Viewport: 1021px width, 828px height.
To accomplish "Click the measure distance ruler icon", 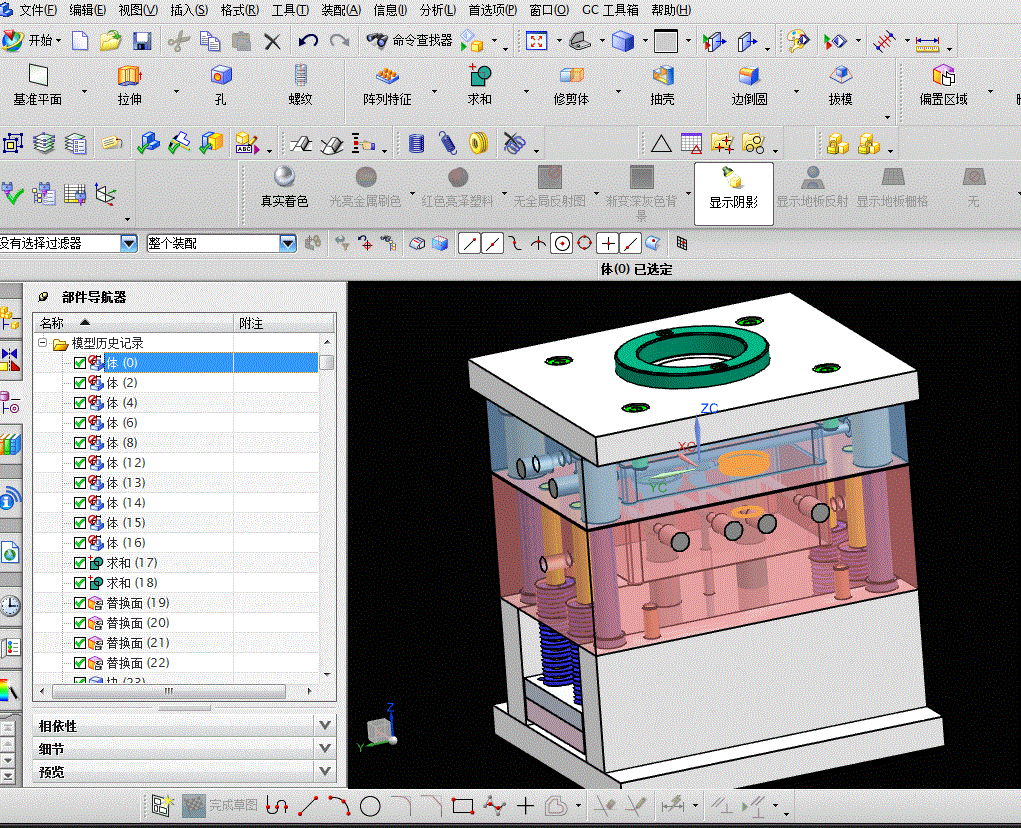I will pyautogui.click(x=927, y=43).
